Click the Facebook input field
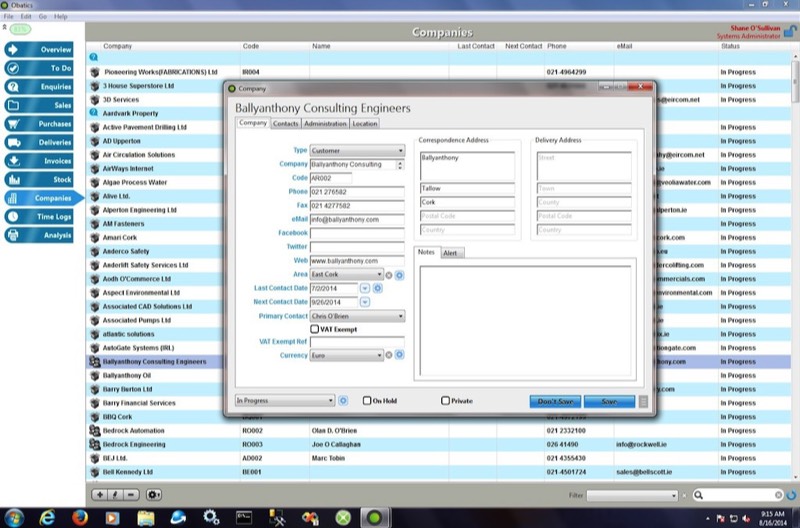 [357, 233]
